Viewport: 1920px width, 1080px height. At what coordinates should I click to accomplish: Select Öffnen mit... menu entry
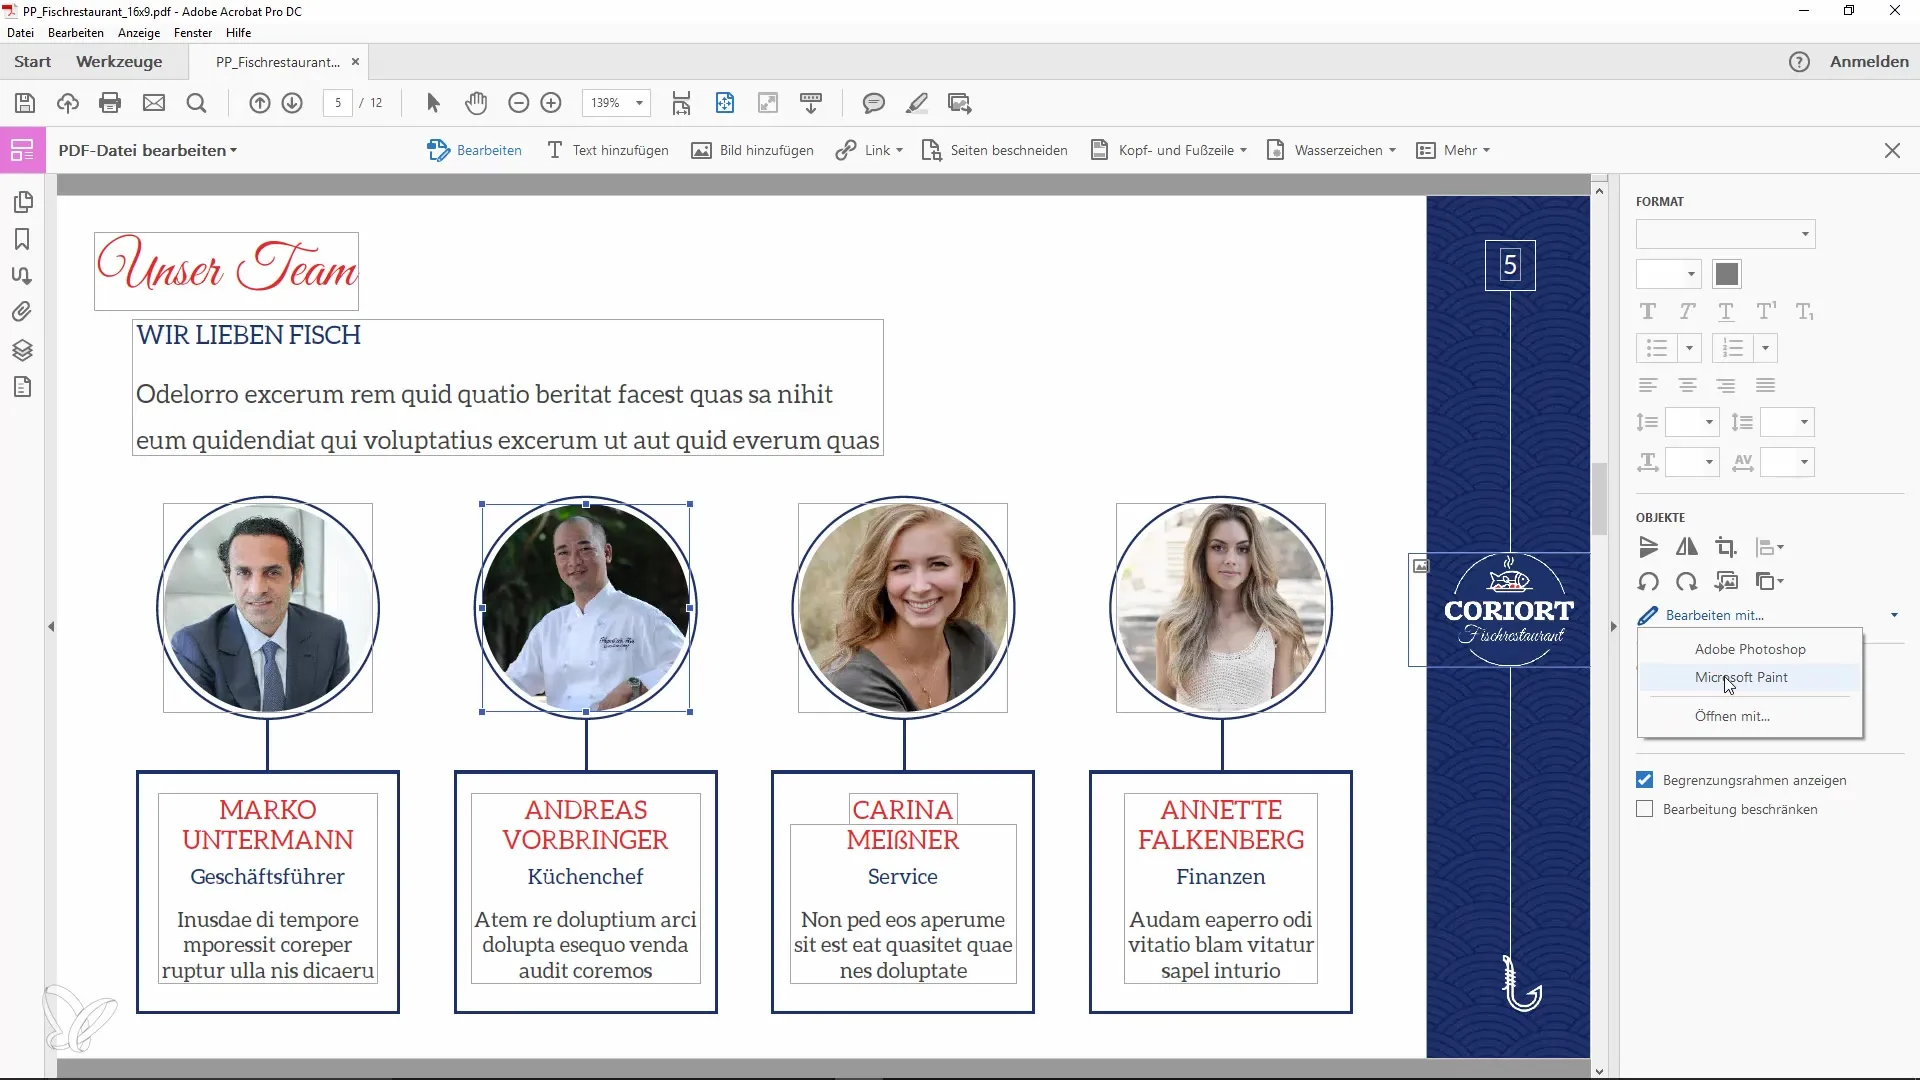coord(1750,716)
